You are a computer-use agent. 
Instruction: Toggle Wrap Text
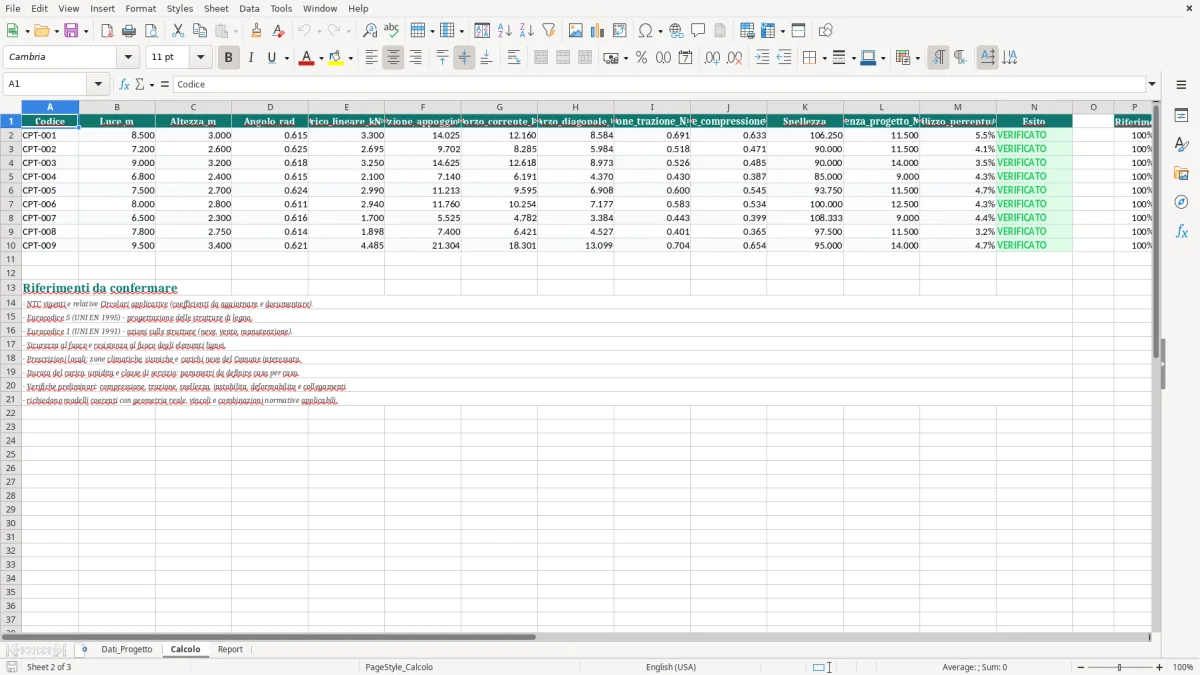point(514,58)
